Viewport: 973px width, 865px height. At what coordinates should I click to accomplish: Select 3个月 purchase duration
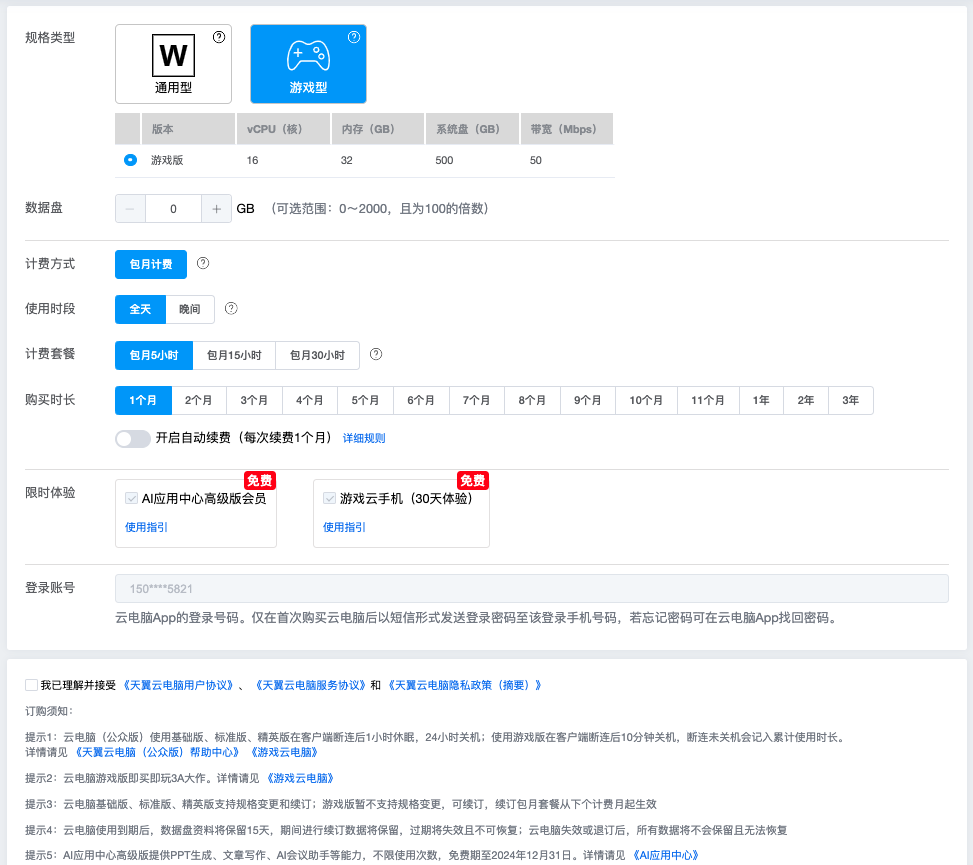[254, 400]
